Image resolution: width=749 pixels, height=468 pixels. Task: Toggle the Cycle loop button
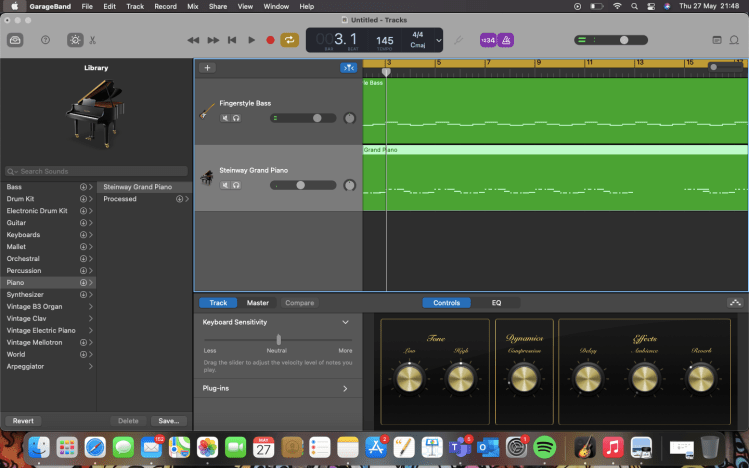click(290, 40)
